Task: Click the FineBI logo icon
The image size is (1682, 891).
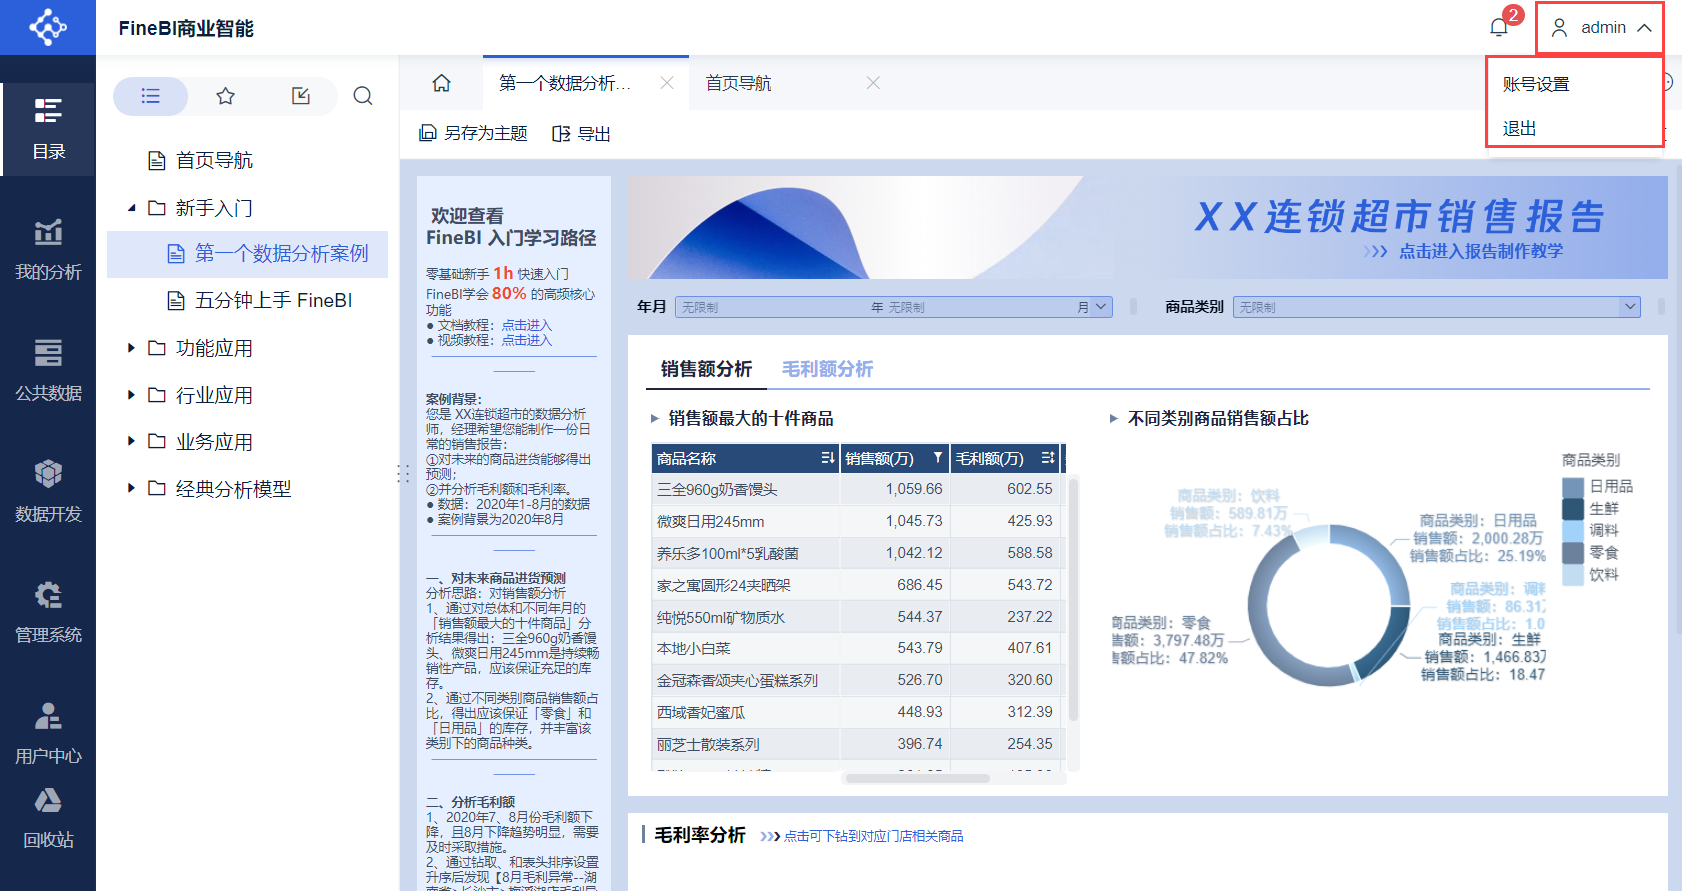Action: click(x=48, y=27)
